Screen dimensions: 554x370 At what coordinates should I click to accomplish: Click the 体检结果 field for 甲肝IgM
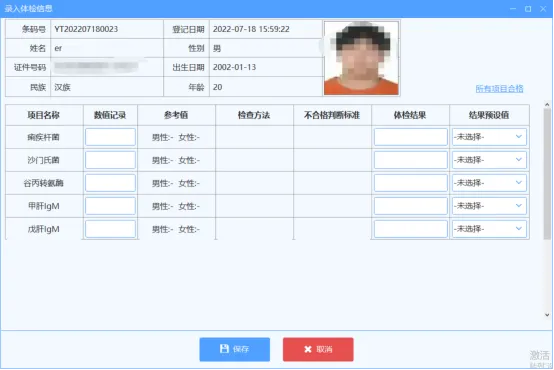pos(411,206)
